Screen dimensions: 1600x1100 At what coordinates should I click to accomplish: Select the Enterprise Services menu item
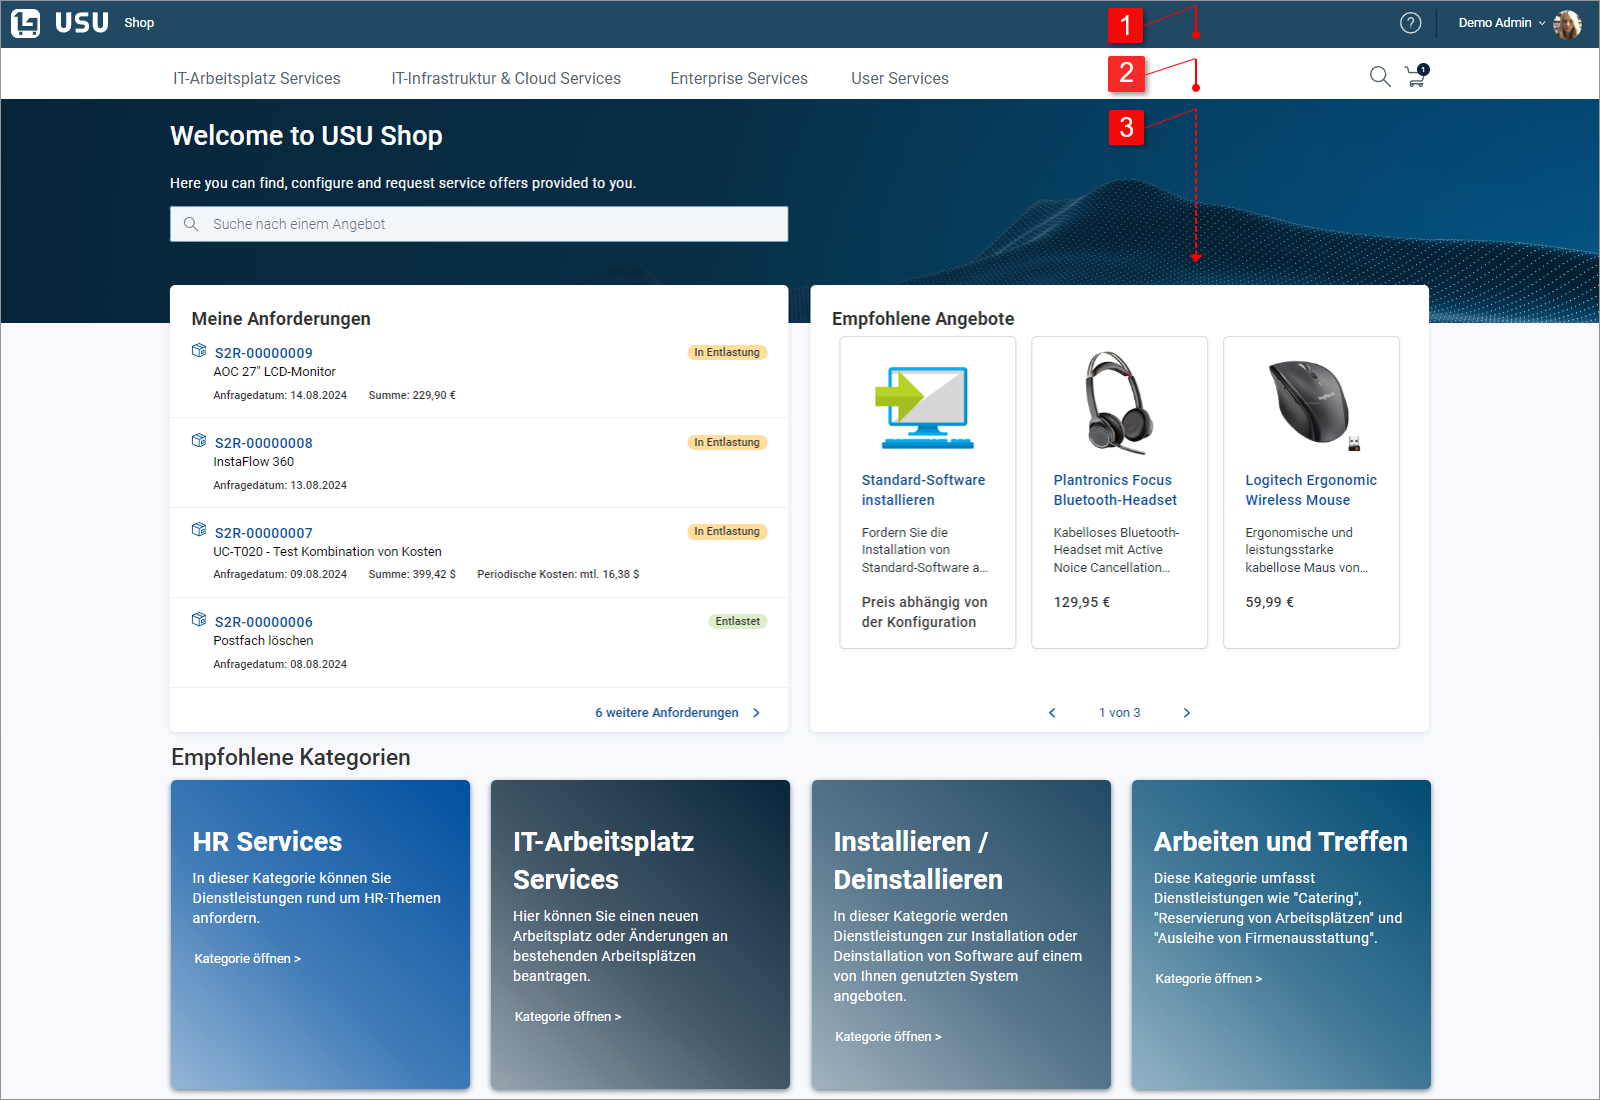739,78
